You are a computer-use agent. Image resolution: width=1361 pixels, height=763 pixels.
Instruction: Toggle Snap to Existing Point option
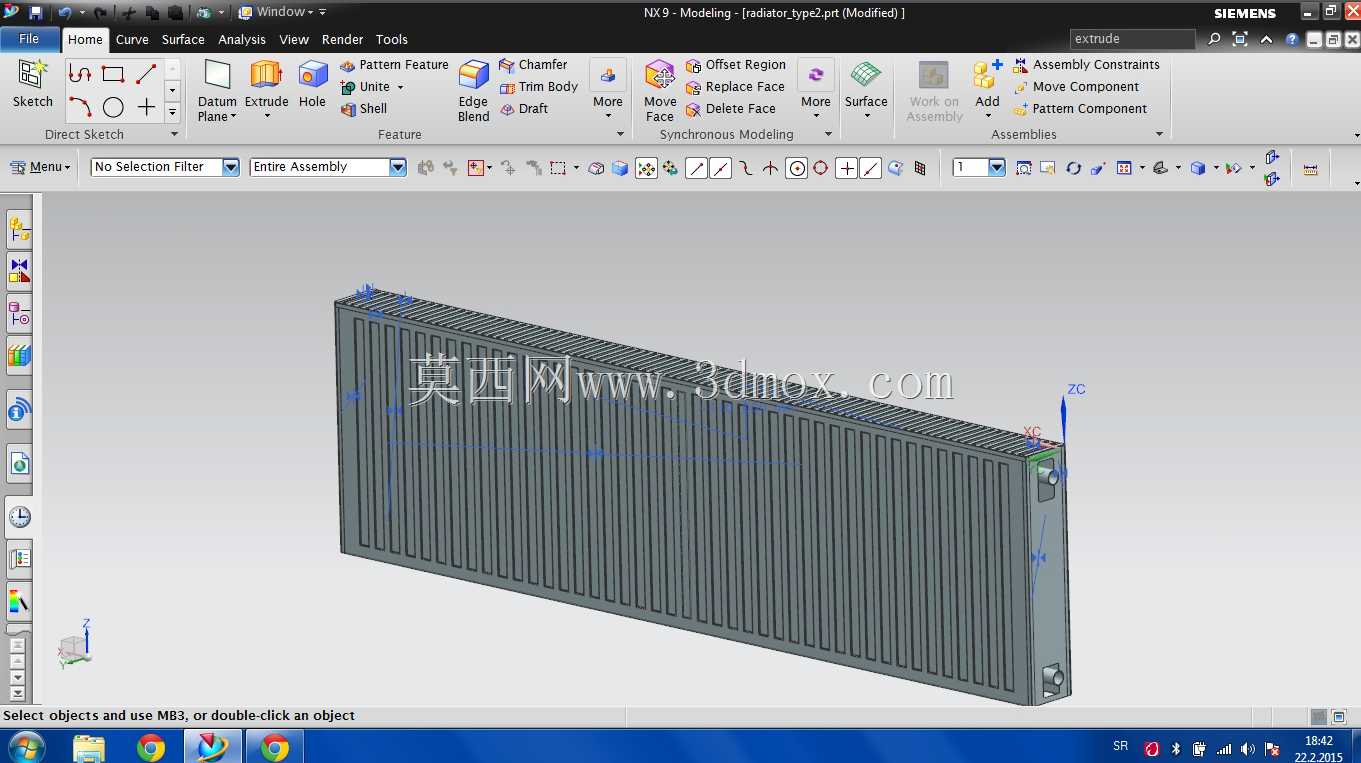pos(846,168)
